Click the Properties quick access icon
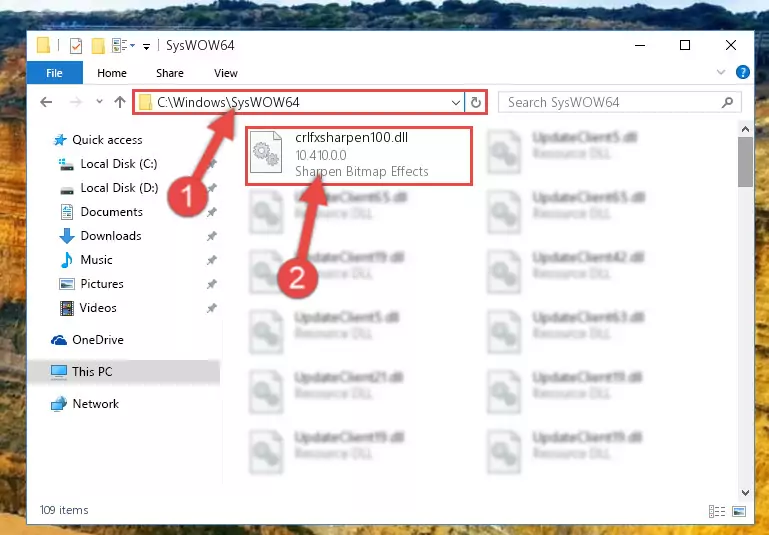Image resolution: width=769 pixels, height=535 pixels. click(x=76, y=46)
